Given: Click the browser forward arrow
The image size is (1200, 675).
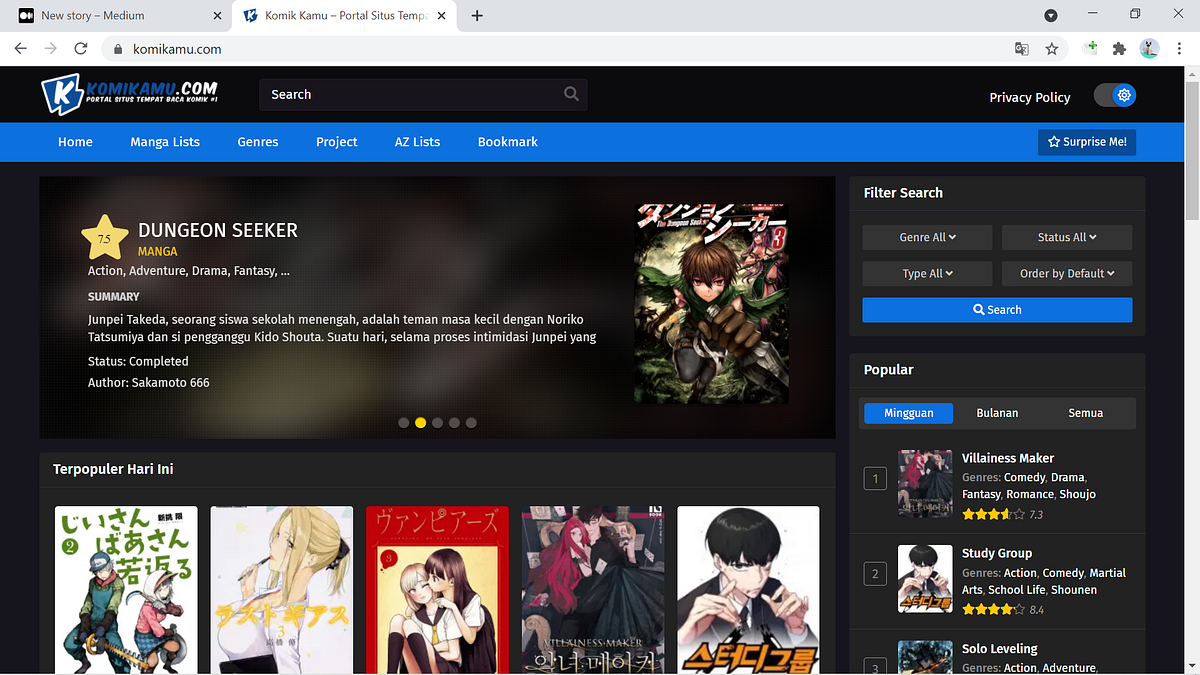Looking at the screenshot, I should click(x=50, y=48).
